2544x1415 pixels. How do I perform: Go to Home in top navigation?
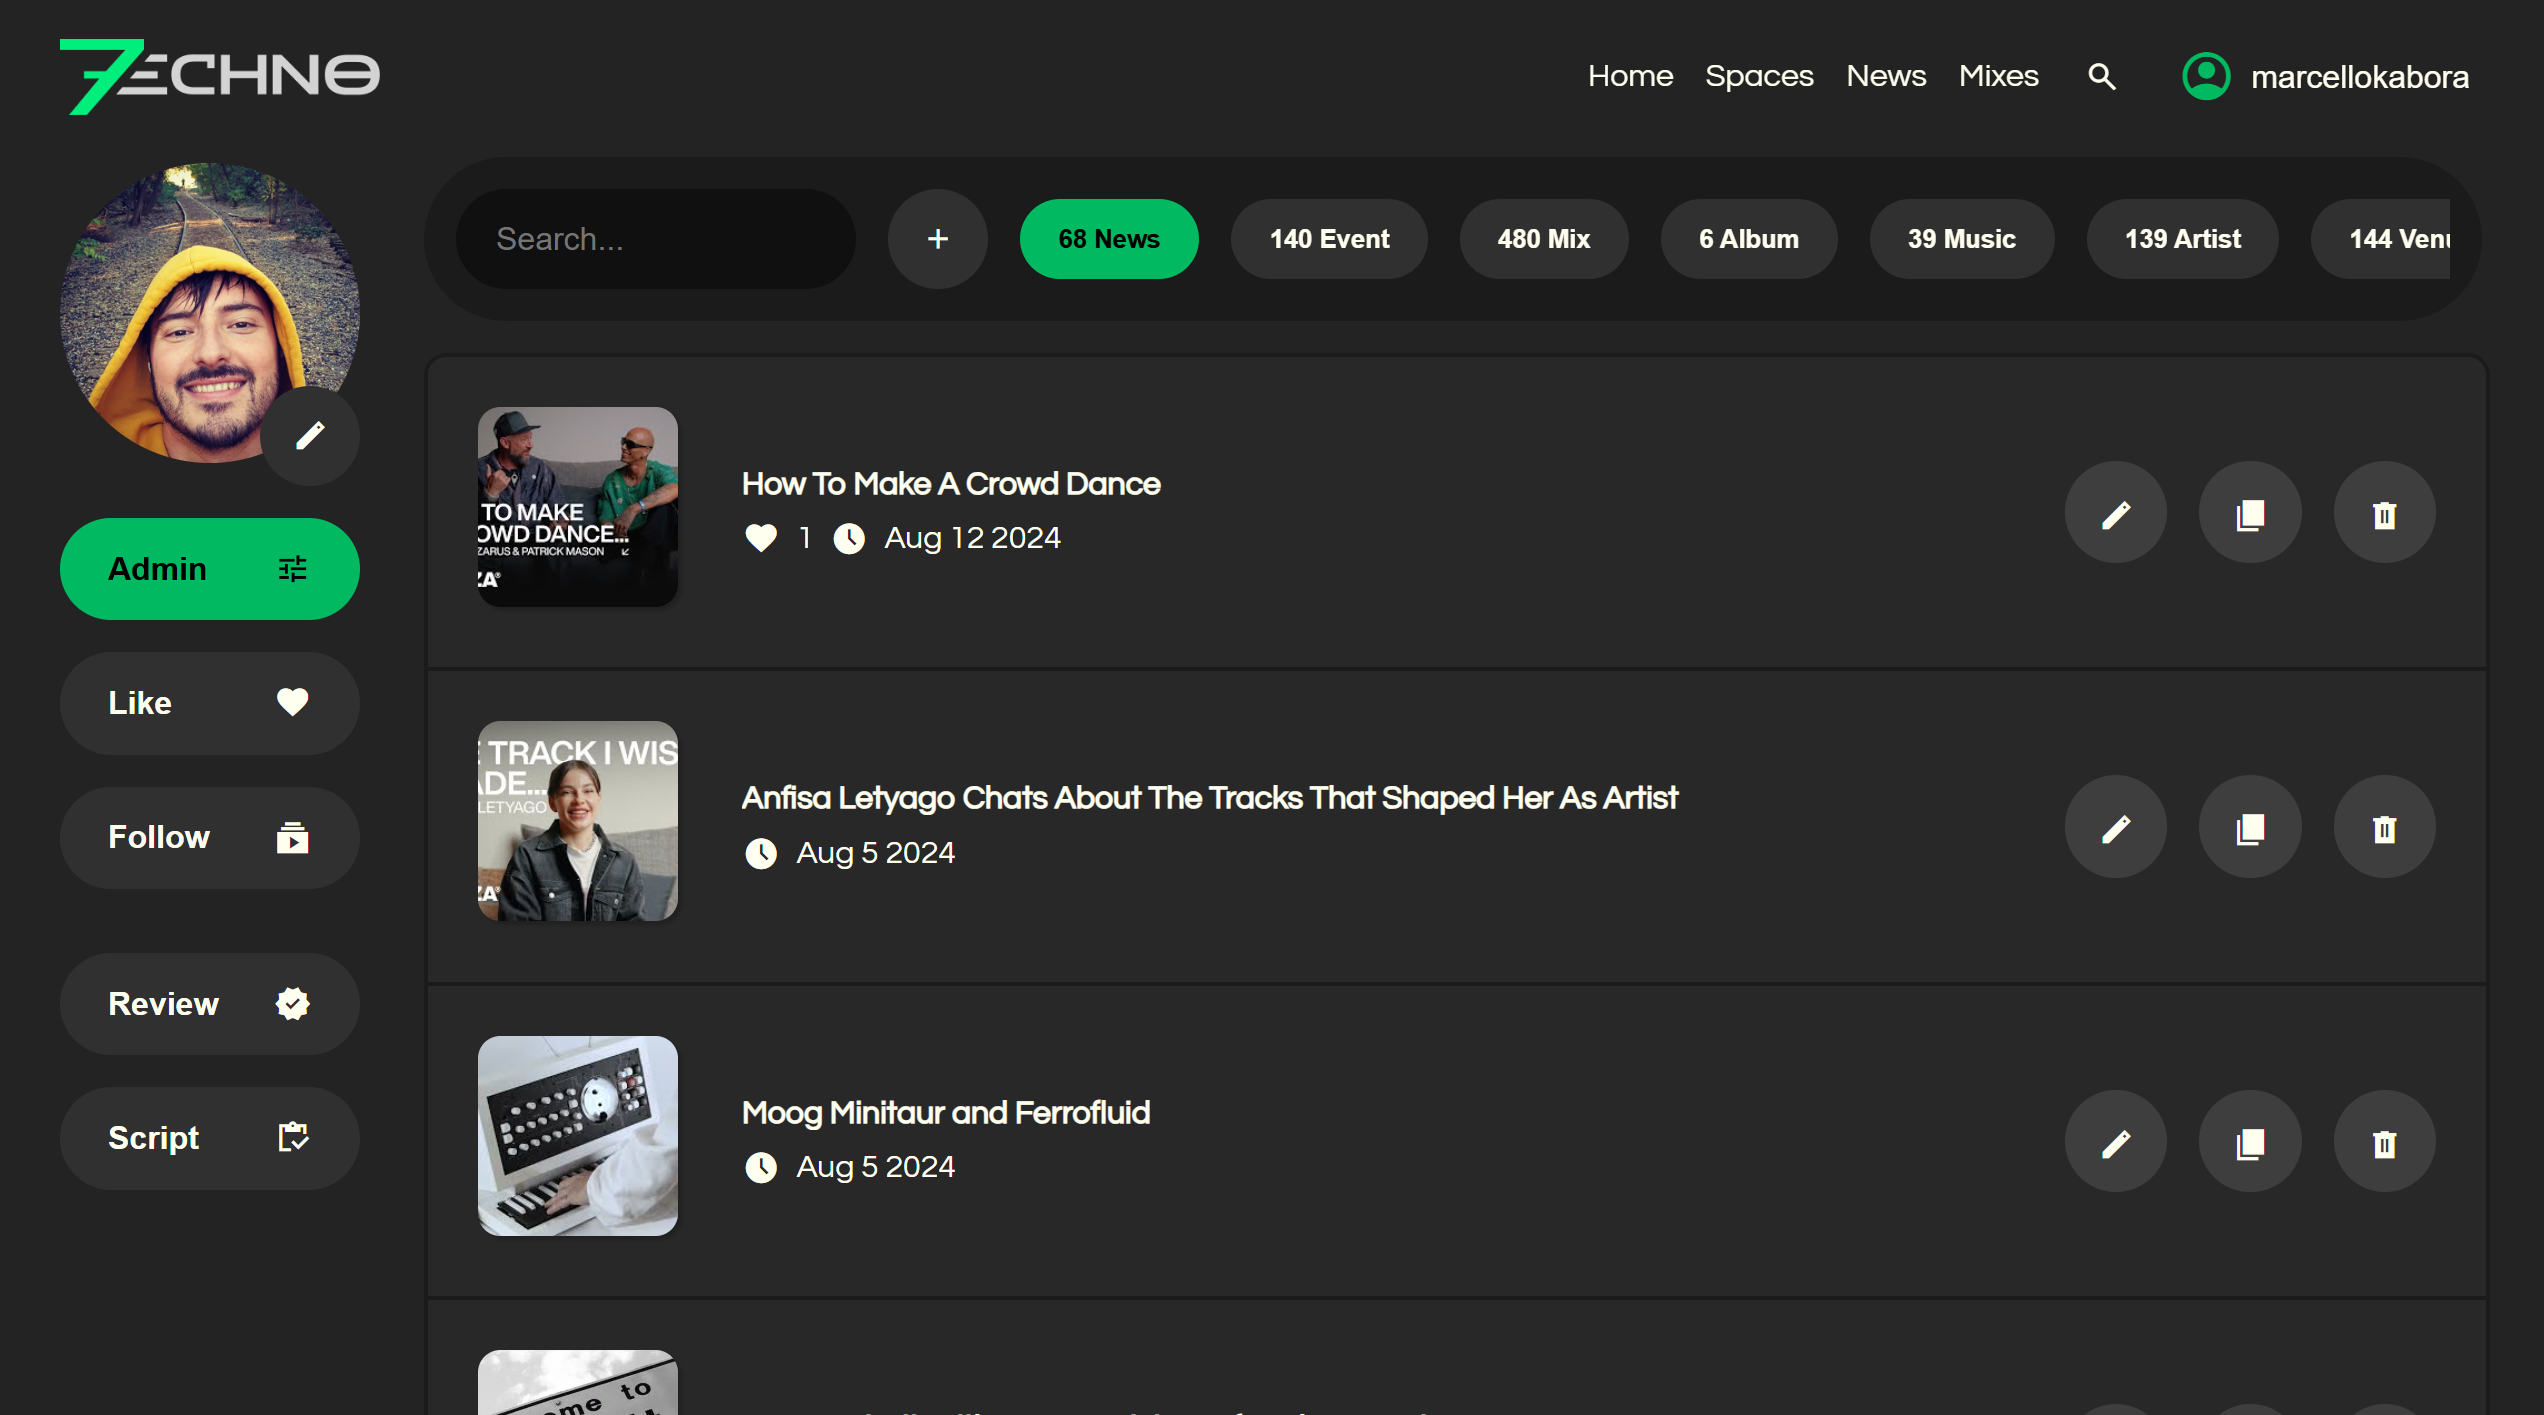pos(1630,76)
